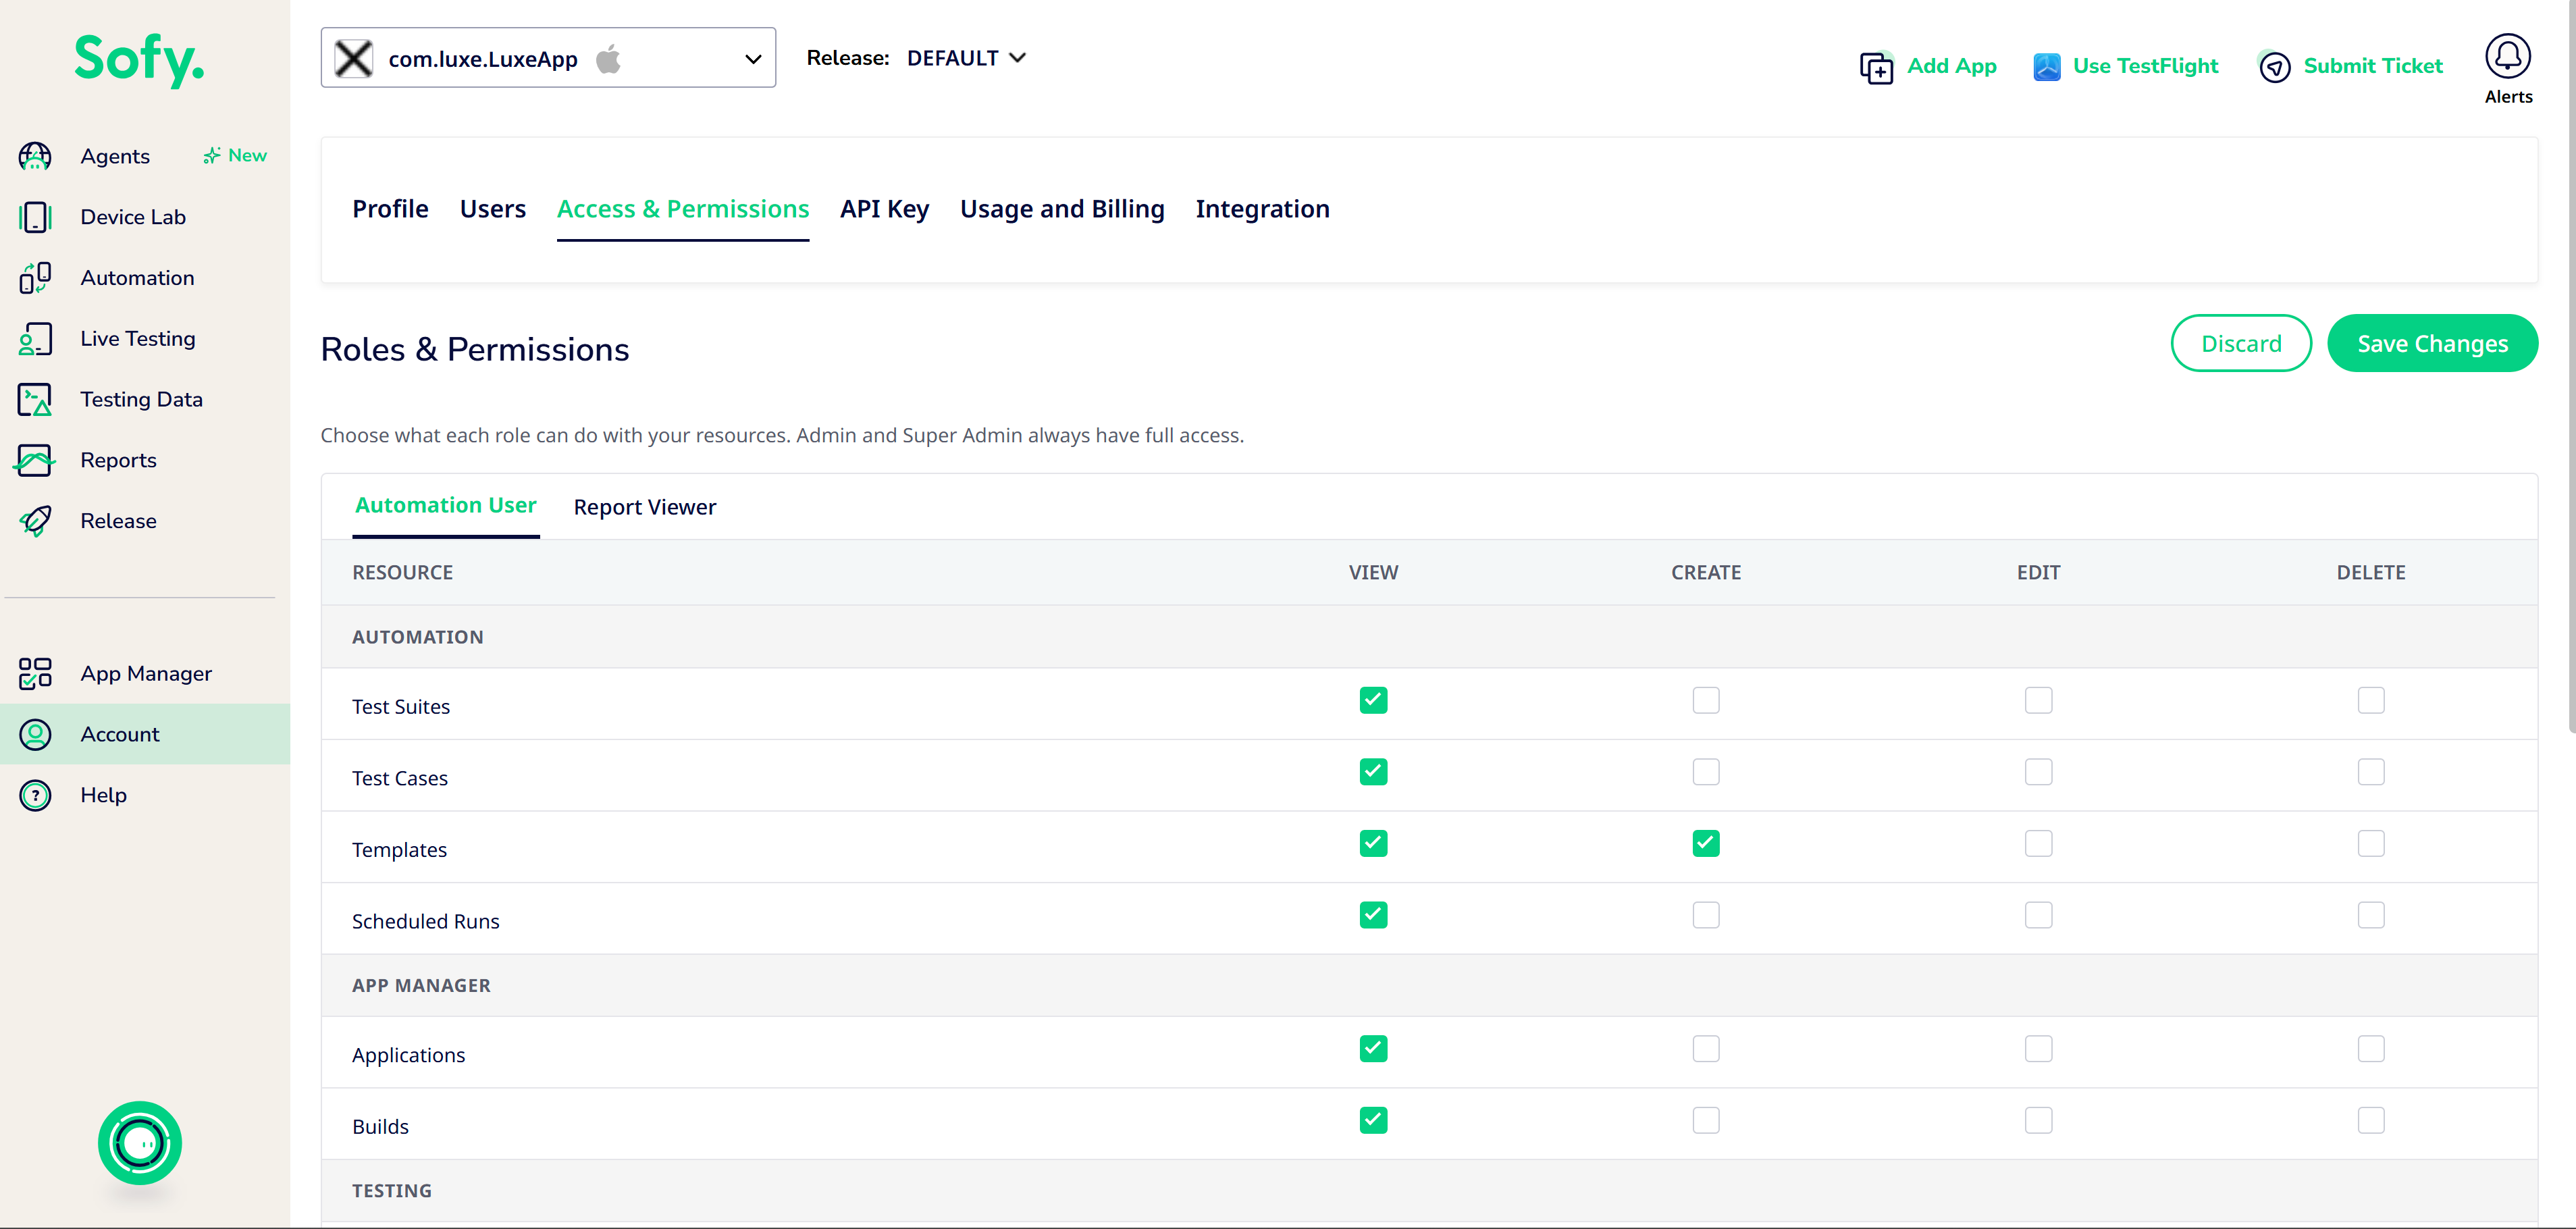
Task: Open the Live Testing icon
Action: [x=35, y=339]
